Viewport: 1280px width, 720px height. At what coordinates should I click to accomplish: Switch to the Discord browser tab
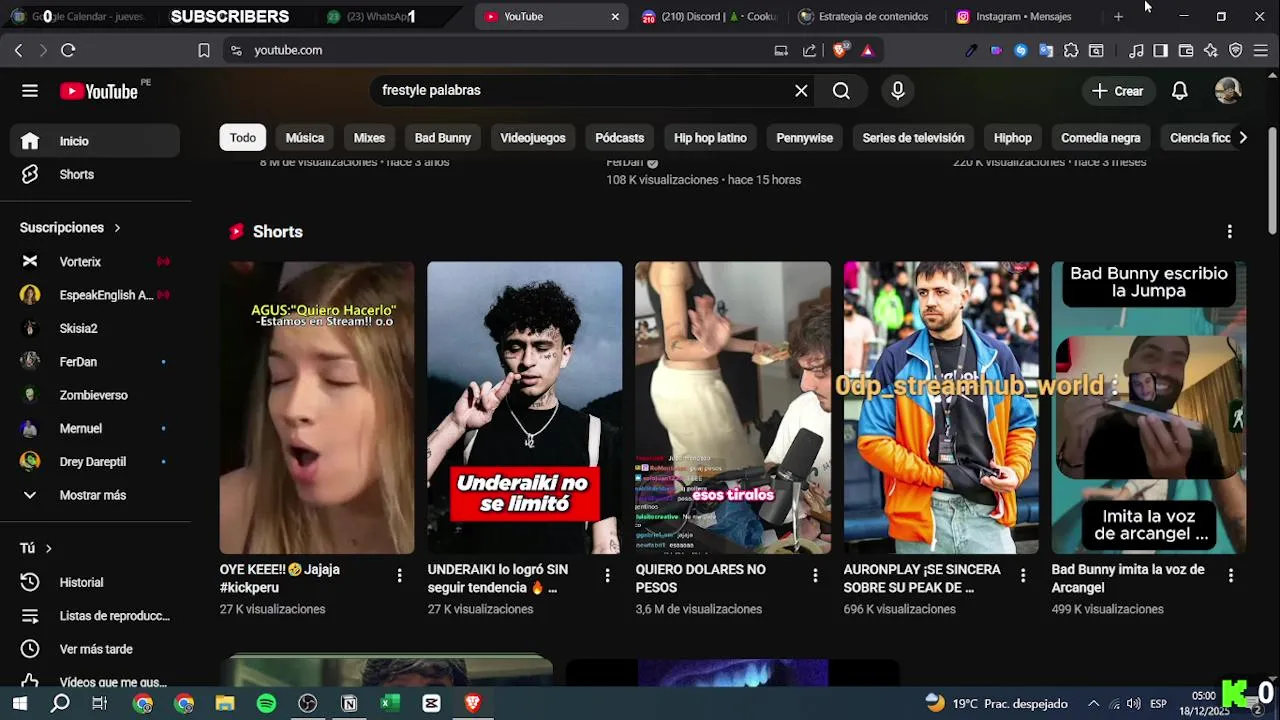pos(711,17)
